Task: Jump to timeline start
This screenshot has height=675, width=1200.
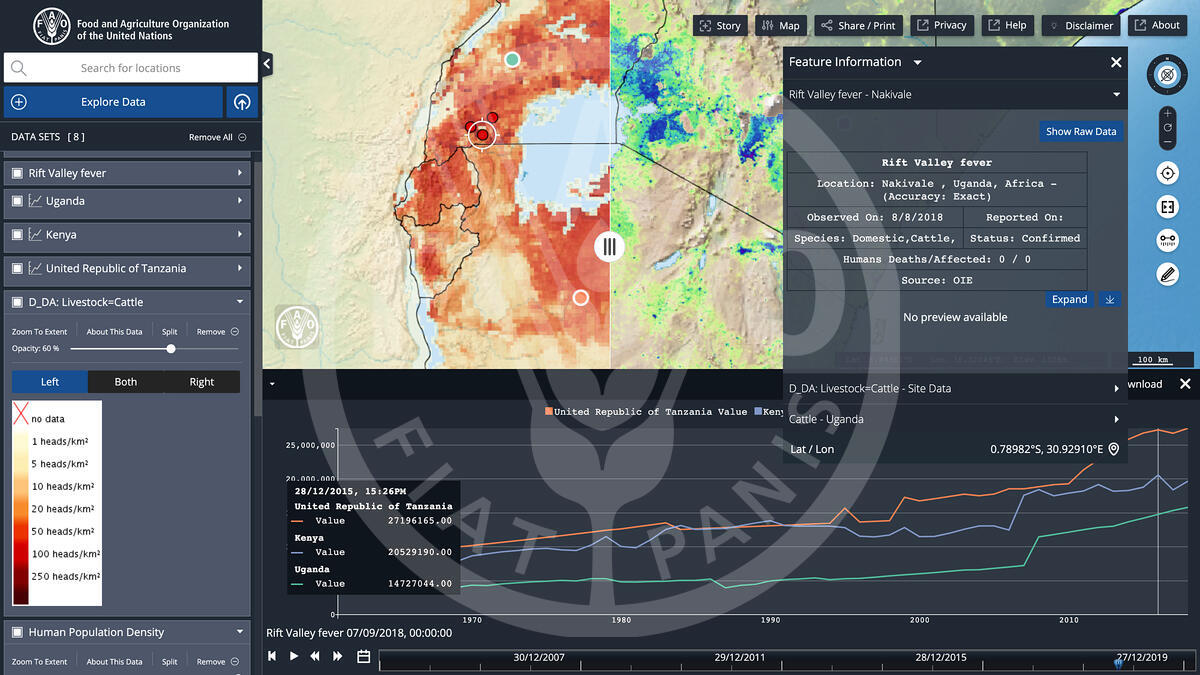Action: (x=271, y=656)
